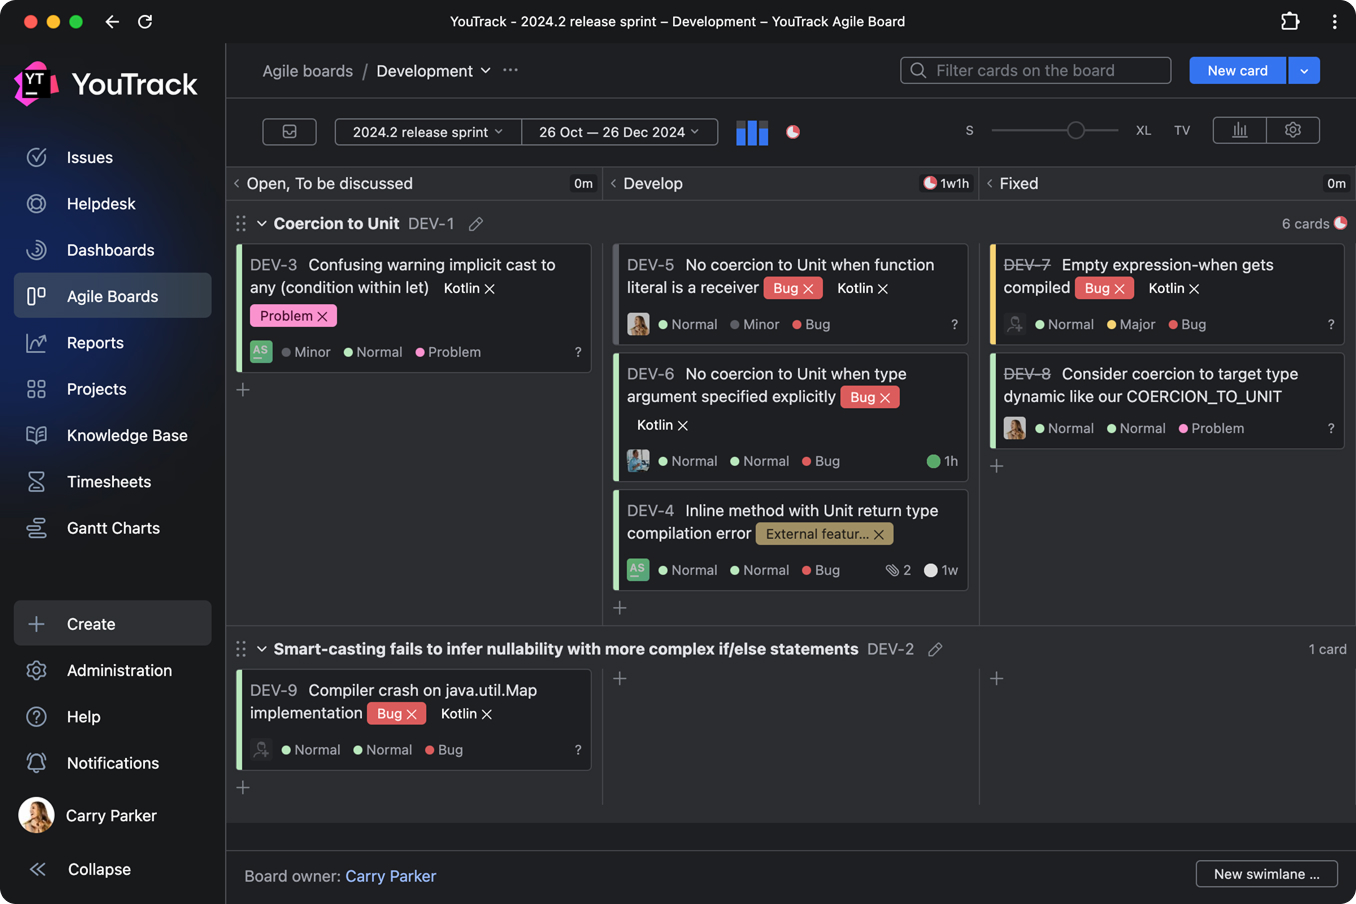Click the board chart bars icon
The image size is (1356, 904).
pyautogui.click(x=1239, y=131)
